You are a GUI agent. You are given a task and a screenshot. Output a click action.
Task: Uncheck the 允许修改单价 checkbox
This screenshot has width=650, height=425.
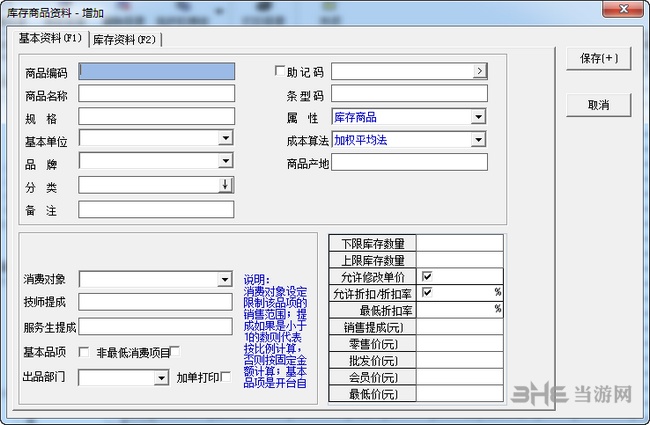[x=427, y=276]
